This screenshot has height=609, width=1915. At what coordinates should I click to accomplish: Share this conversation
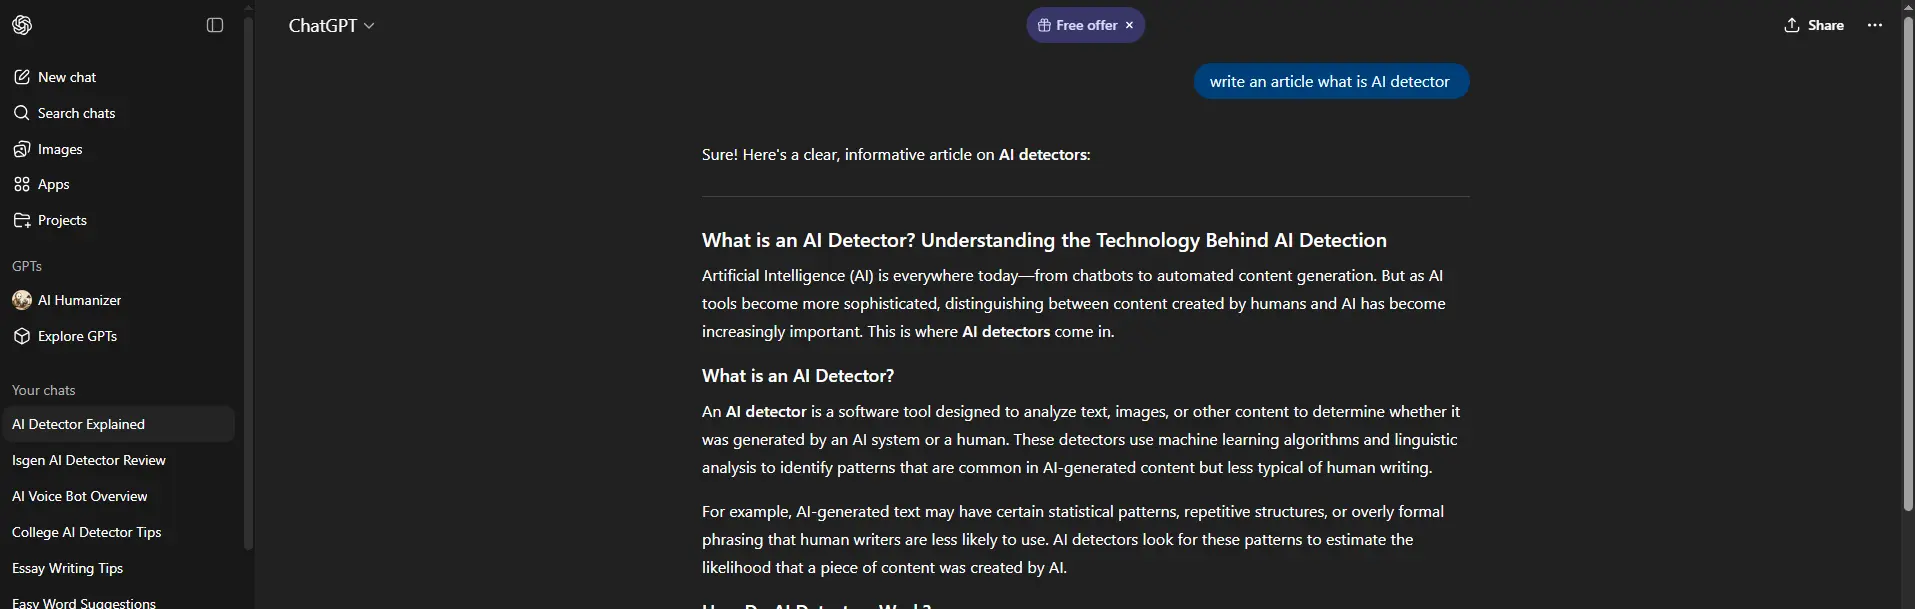pos(1814,25)
